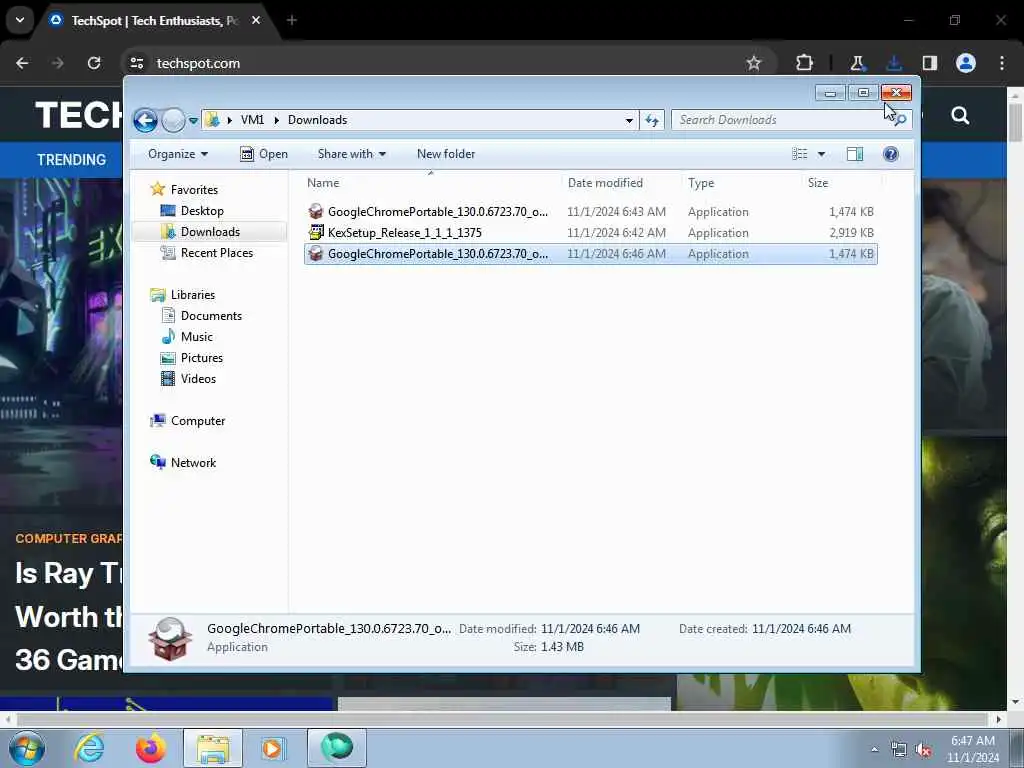
Task: Open Chrome Labs flask icon
Action: (857, 63)
